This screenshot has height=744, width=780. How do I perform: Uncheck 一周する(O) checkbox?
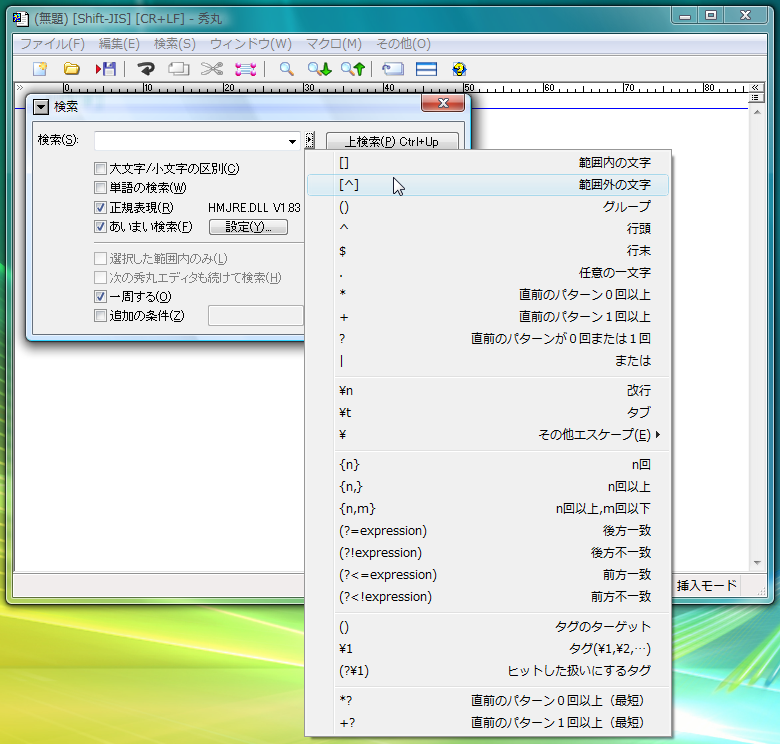coord(100,296)
